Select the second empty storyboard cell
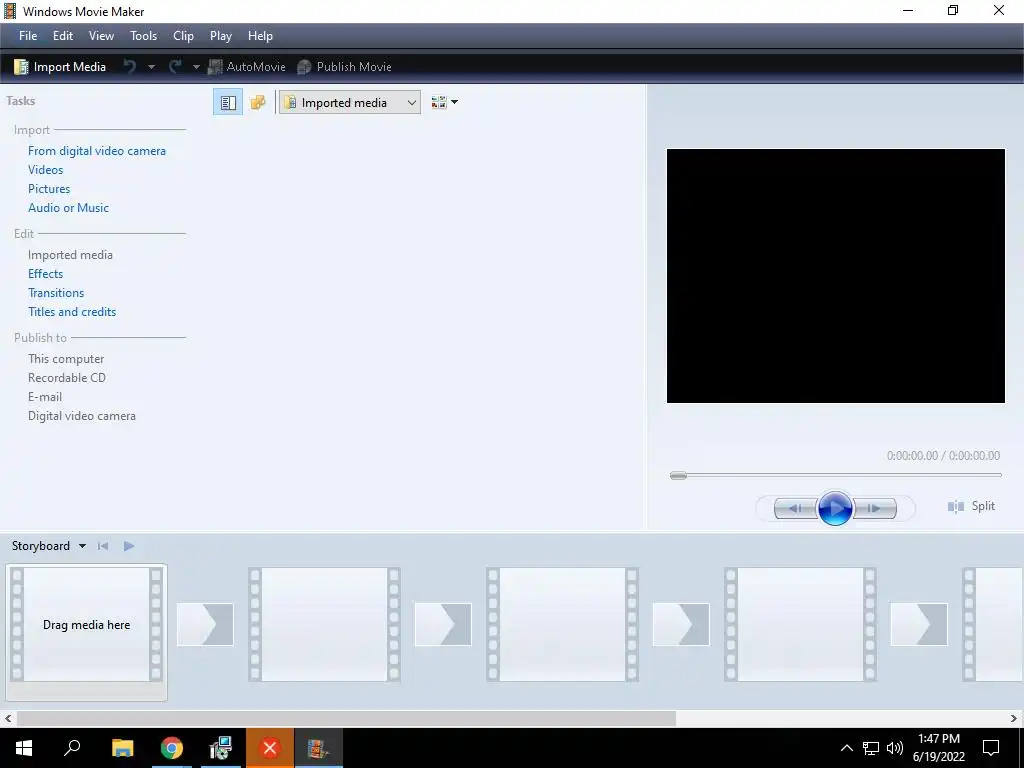The image size is (1024, 768). click(x=325, y=625)
